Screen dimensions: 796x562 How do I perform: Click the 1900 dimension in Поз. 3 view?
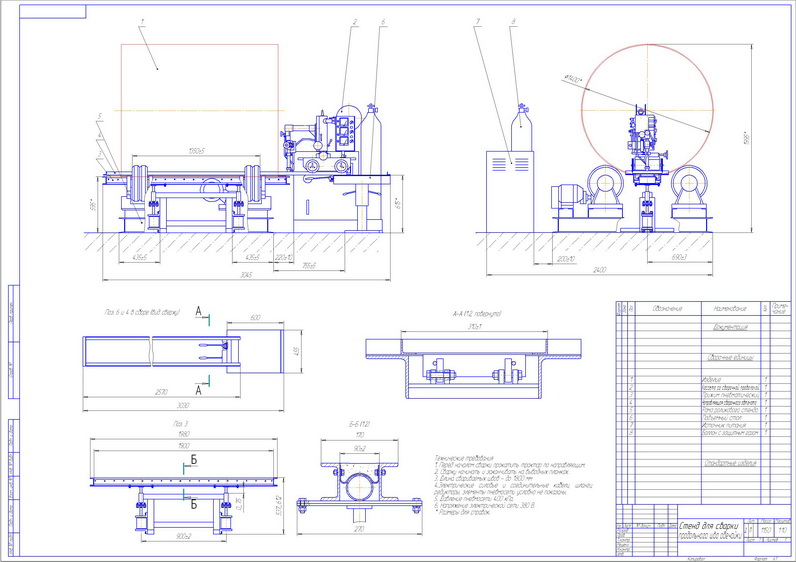(x=184, y=445)
